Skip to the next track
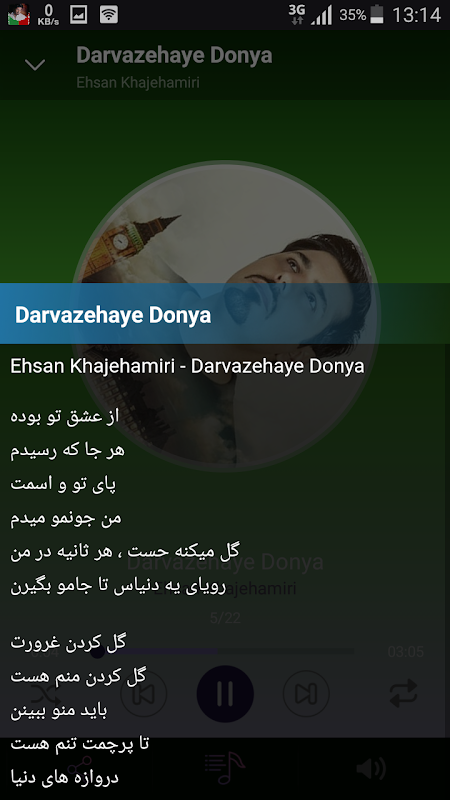 click(306, 694)
